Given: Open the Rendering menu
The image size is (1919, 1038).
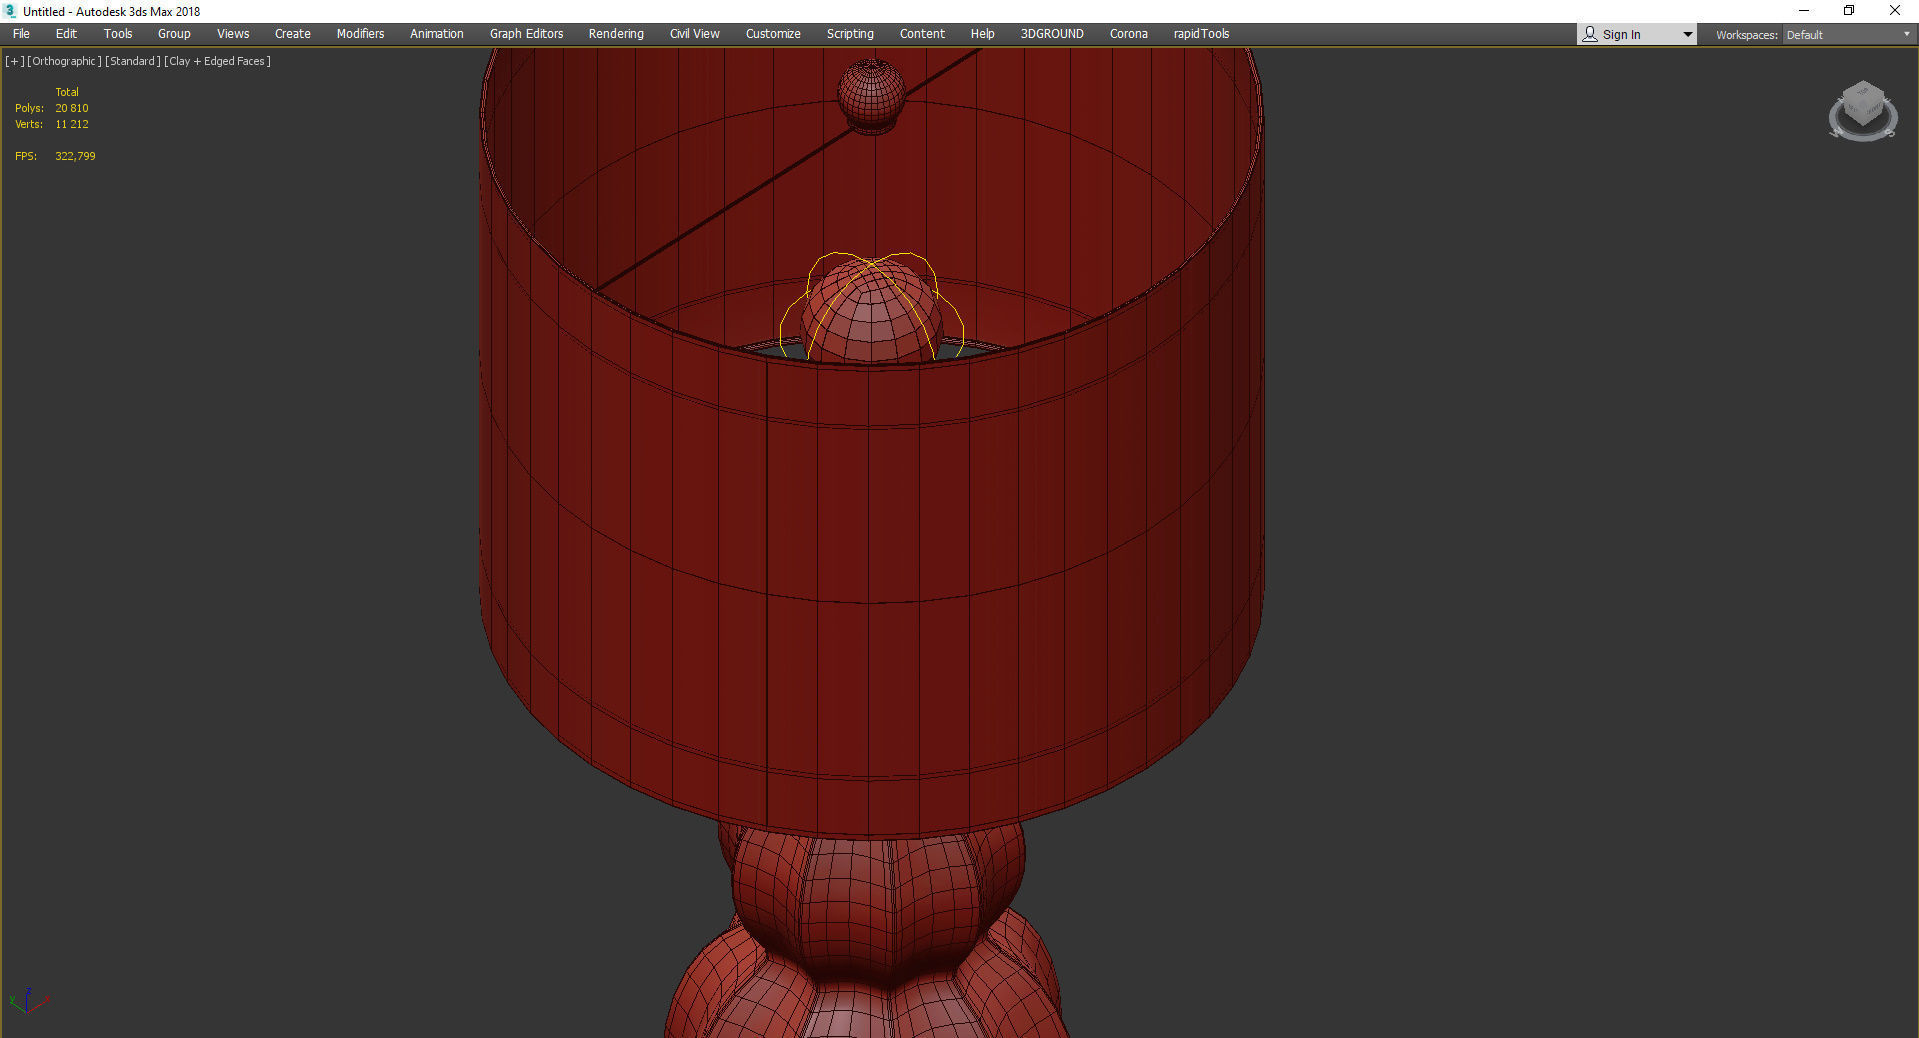Looking at the screenshot, I should 616,34.
